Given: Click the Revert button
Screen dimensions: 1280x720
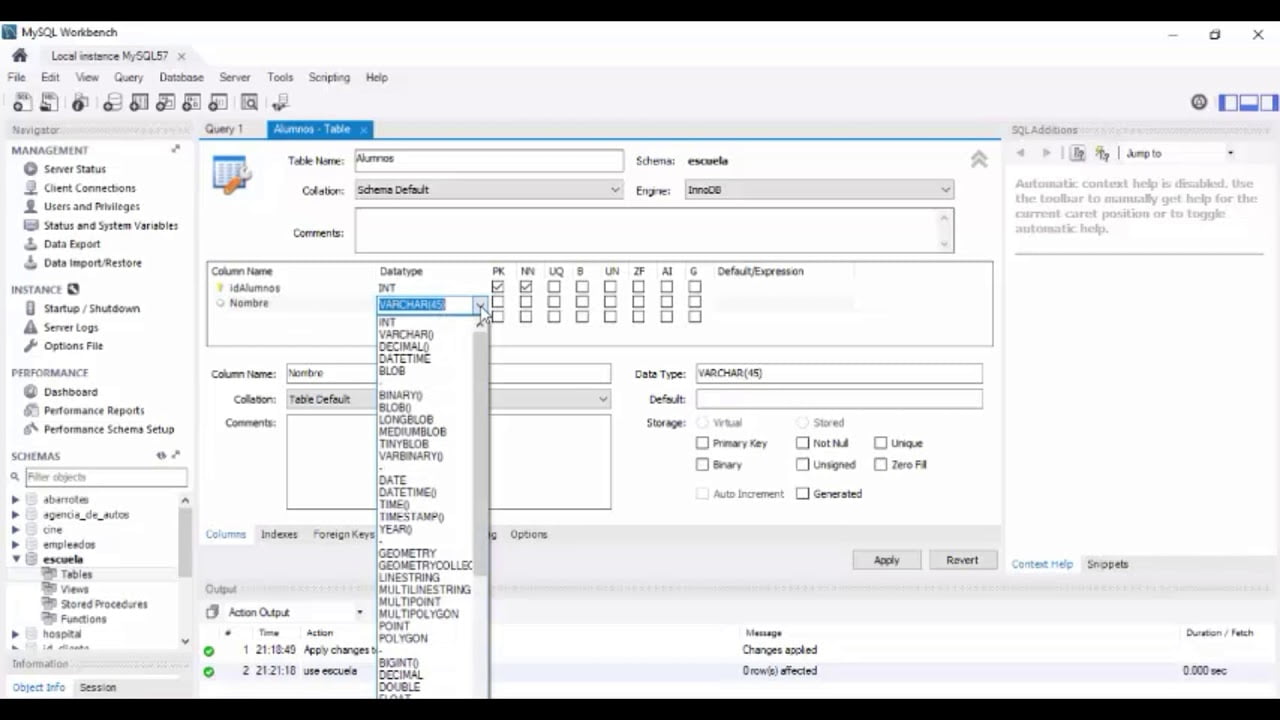Looking at the screenshot, I should coord(962,560).
